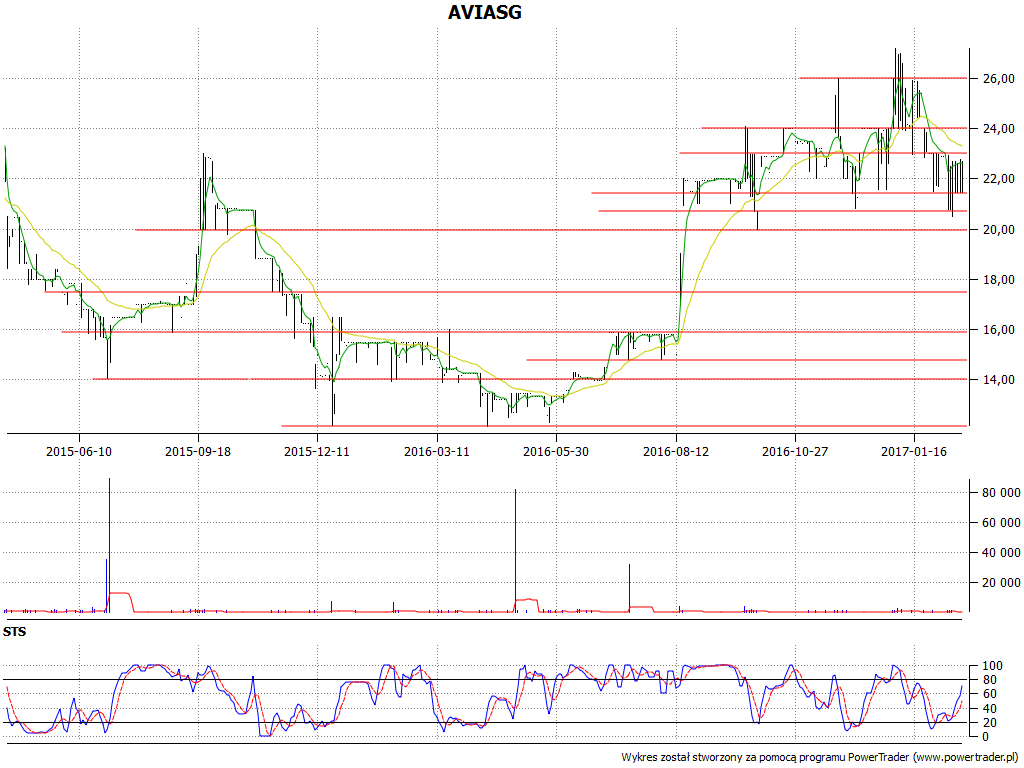The width and height of the screenshot is (1024, 768).
Task: Click the 0 value on STS axis
Action: 987,737
